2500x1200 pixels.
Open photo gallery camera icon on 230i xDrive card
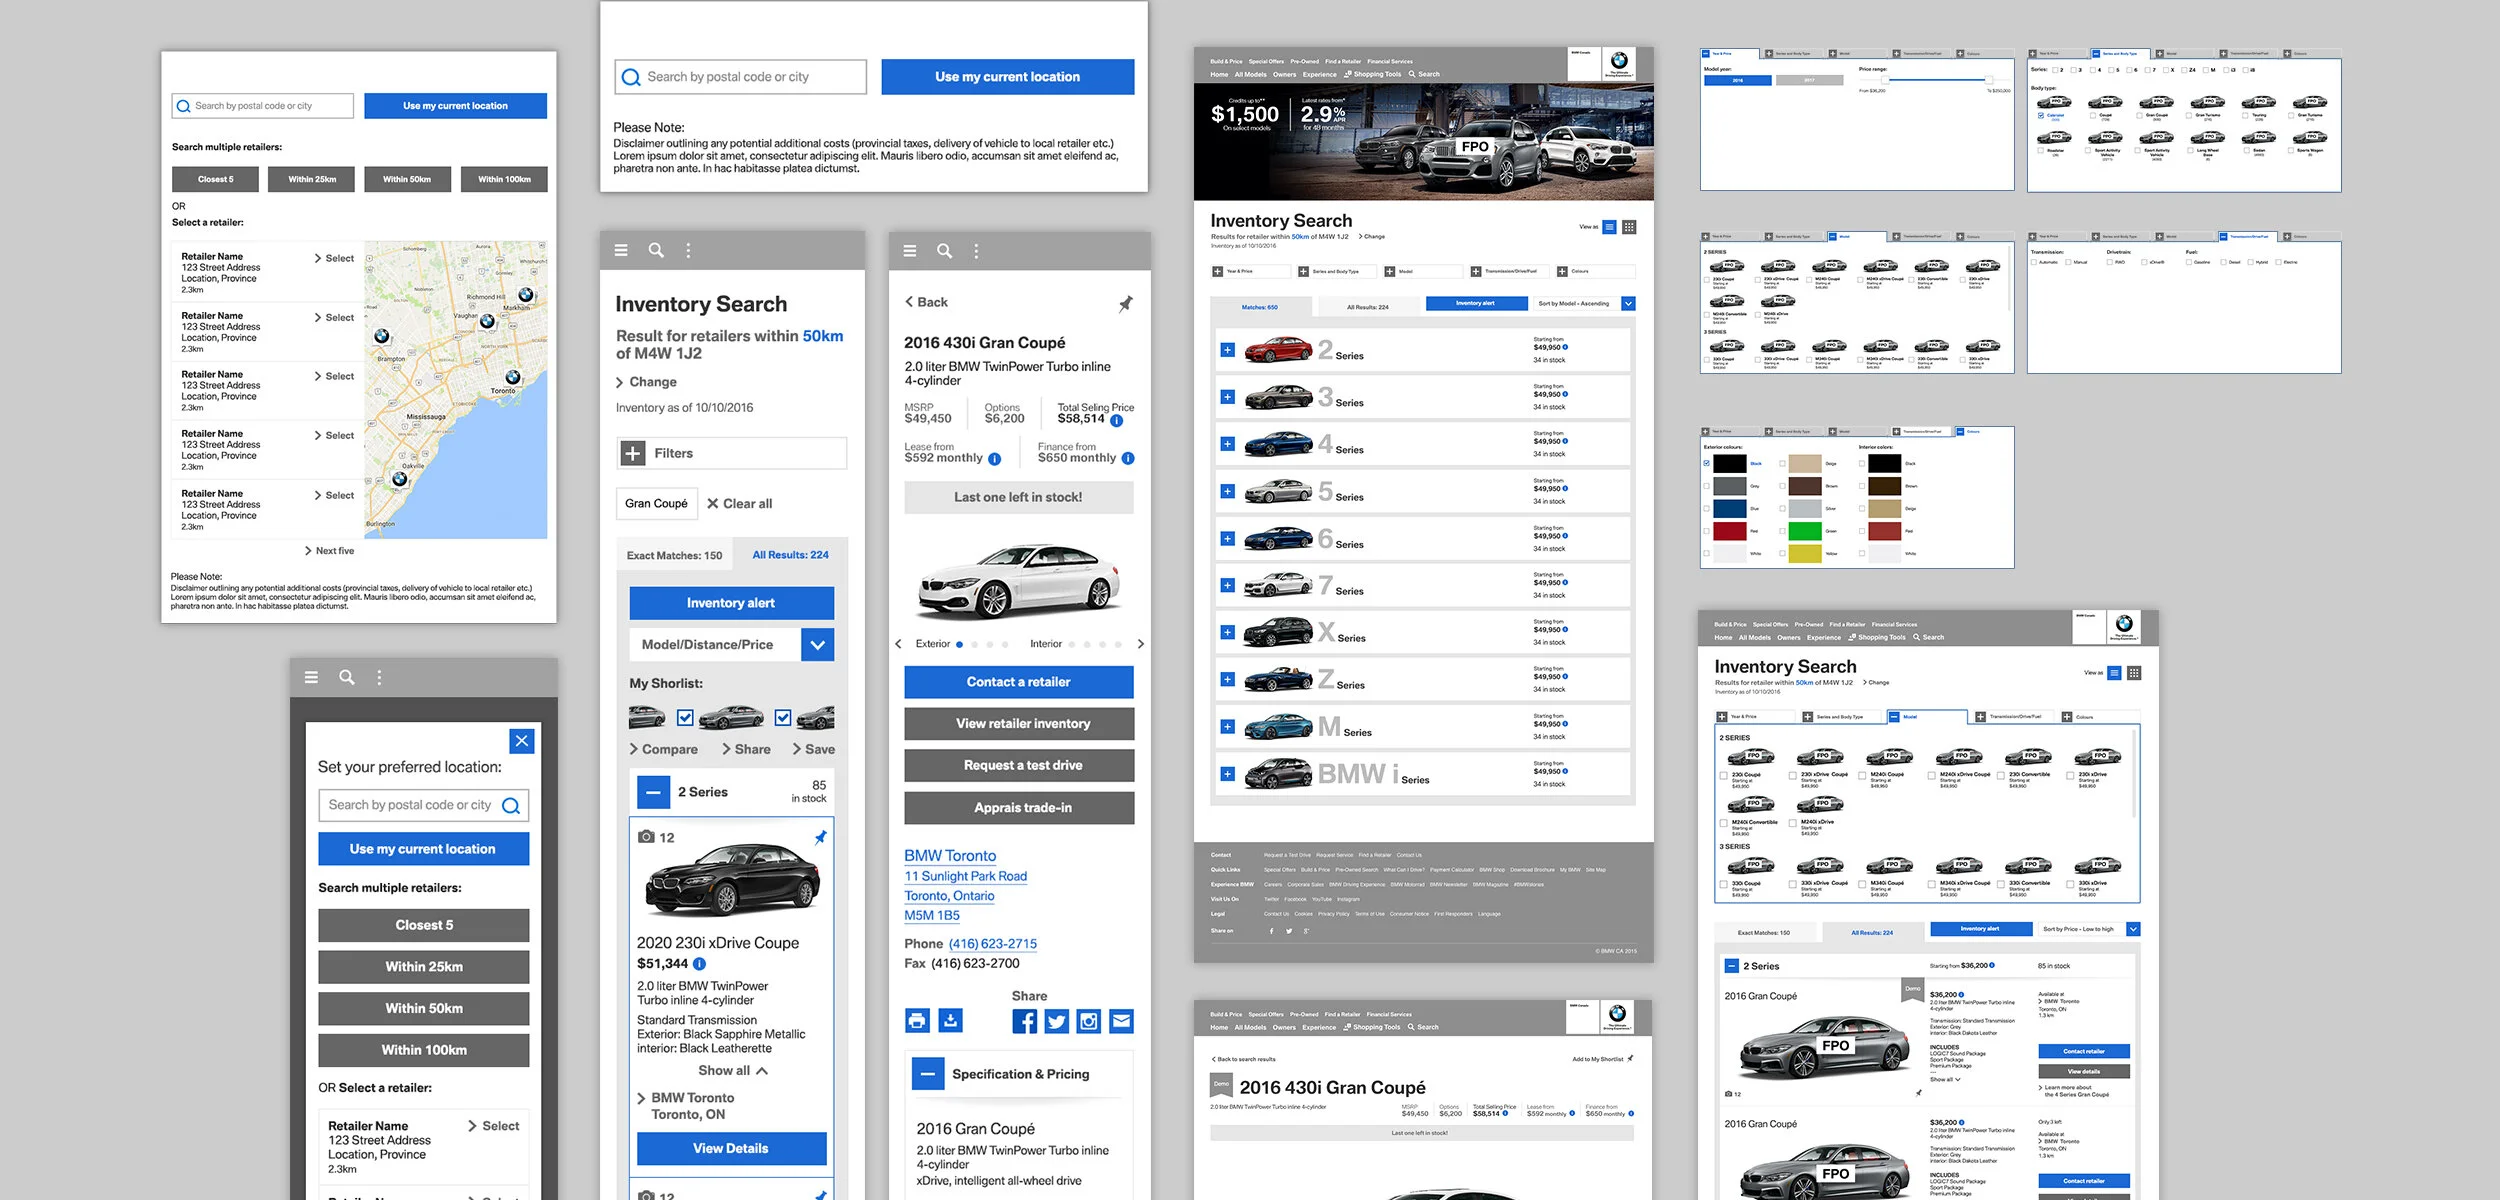[647, 837]
